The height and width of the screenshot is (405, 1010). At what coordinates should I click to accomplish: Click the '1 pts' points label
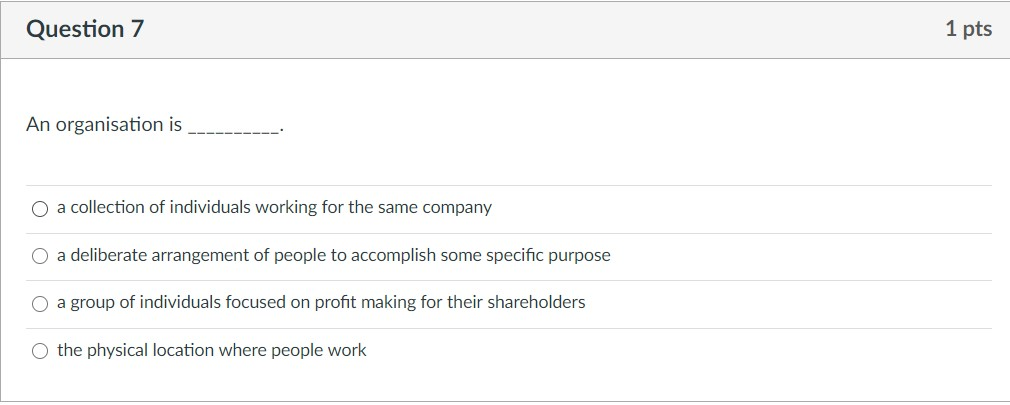coord(968,29)
